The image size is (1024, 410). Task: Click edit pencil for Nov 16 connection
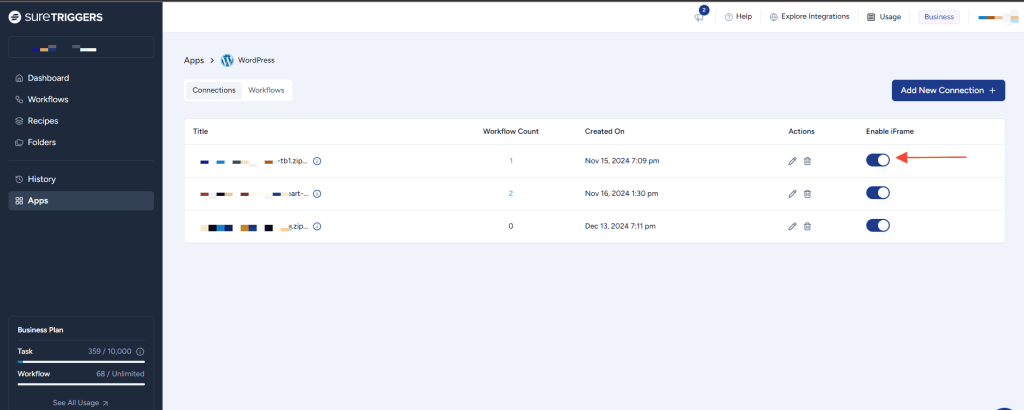click(x=792, y=194)
